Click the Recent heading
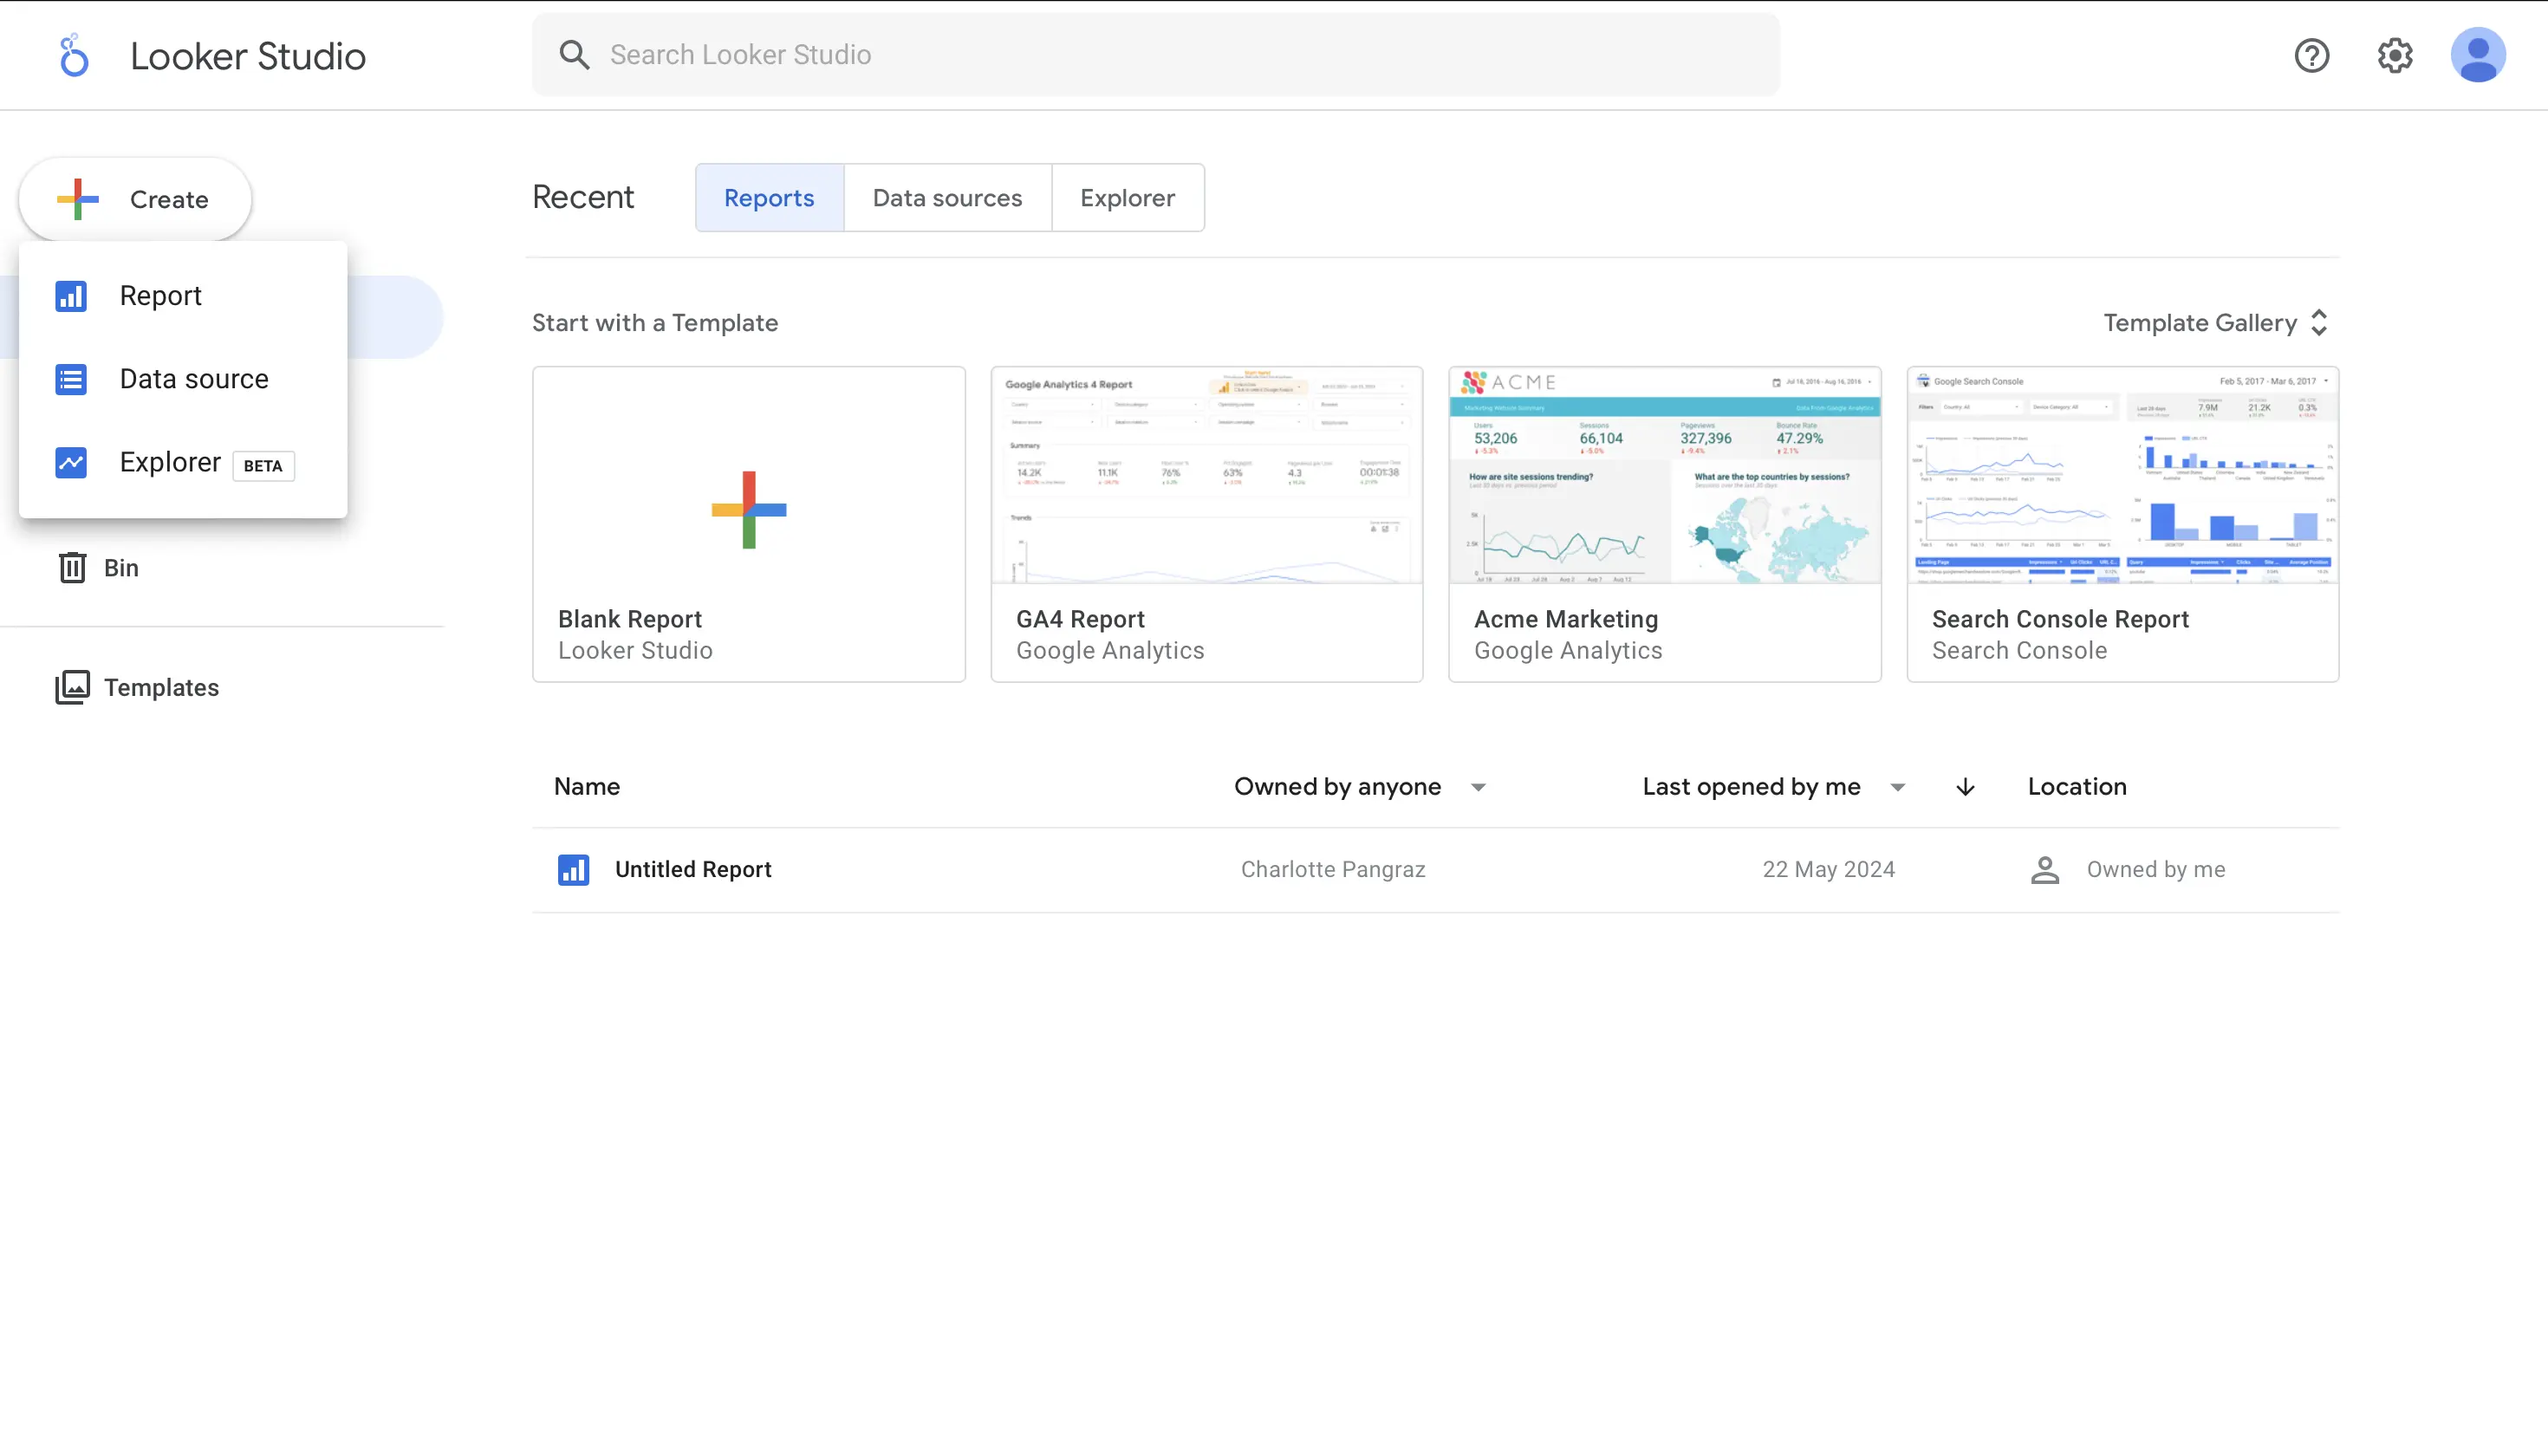This screenshot has height=1456, width=2548. pyautogui.click(x=583, y=197)
